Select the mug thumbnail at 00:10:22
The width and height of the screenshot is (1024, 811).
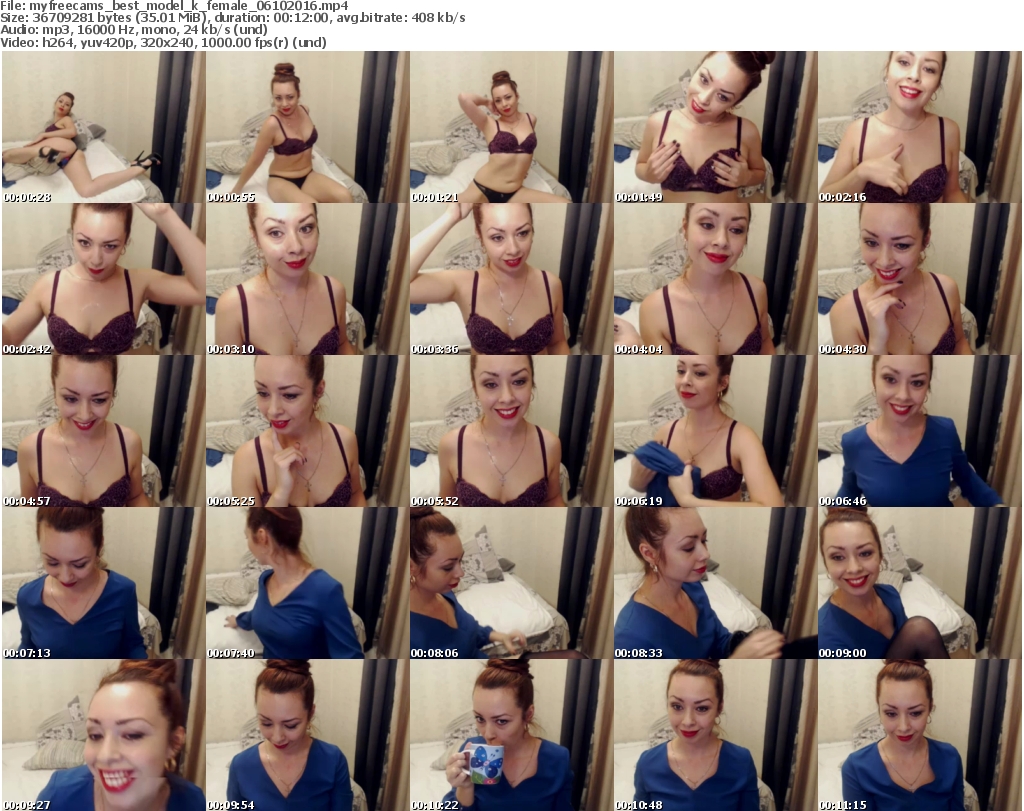511,735
